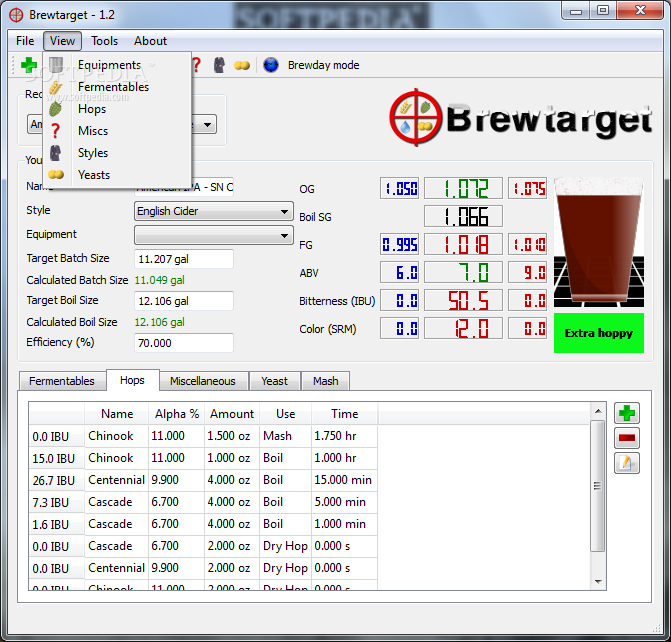Switch to the Miscellaneous tab
671x642 pixels.
pos(202,381)
